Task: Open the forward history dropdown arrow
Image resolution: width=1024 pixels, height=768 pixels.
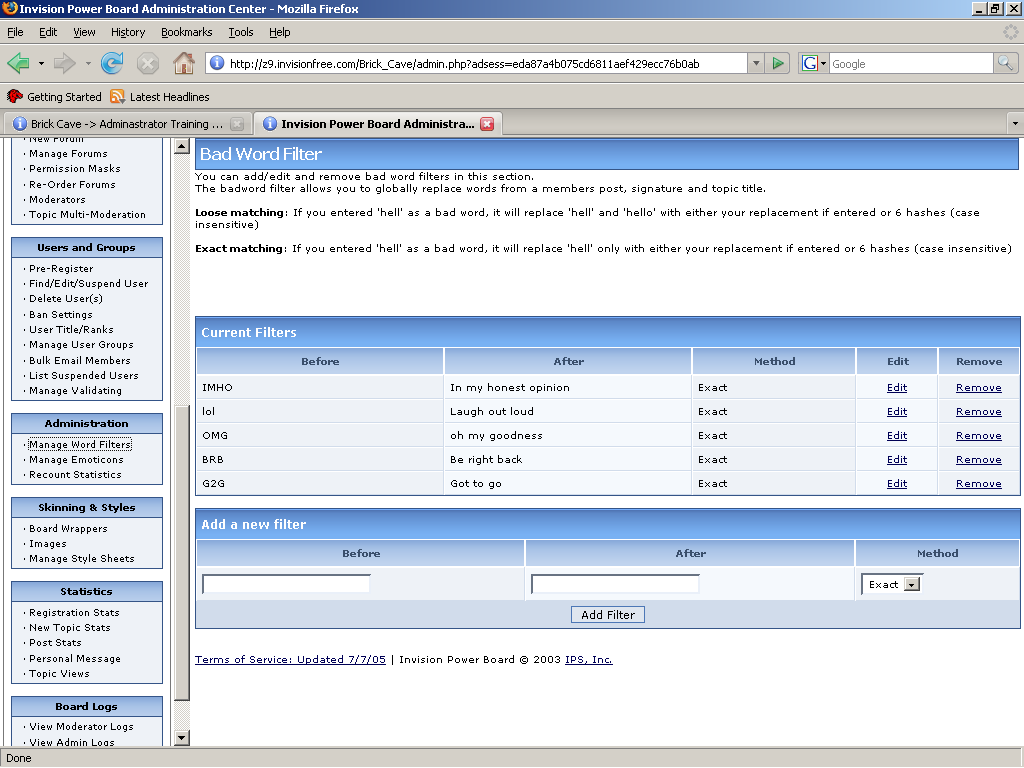Action: [88, 63]
